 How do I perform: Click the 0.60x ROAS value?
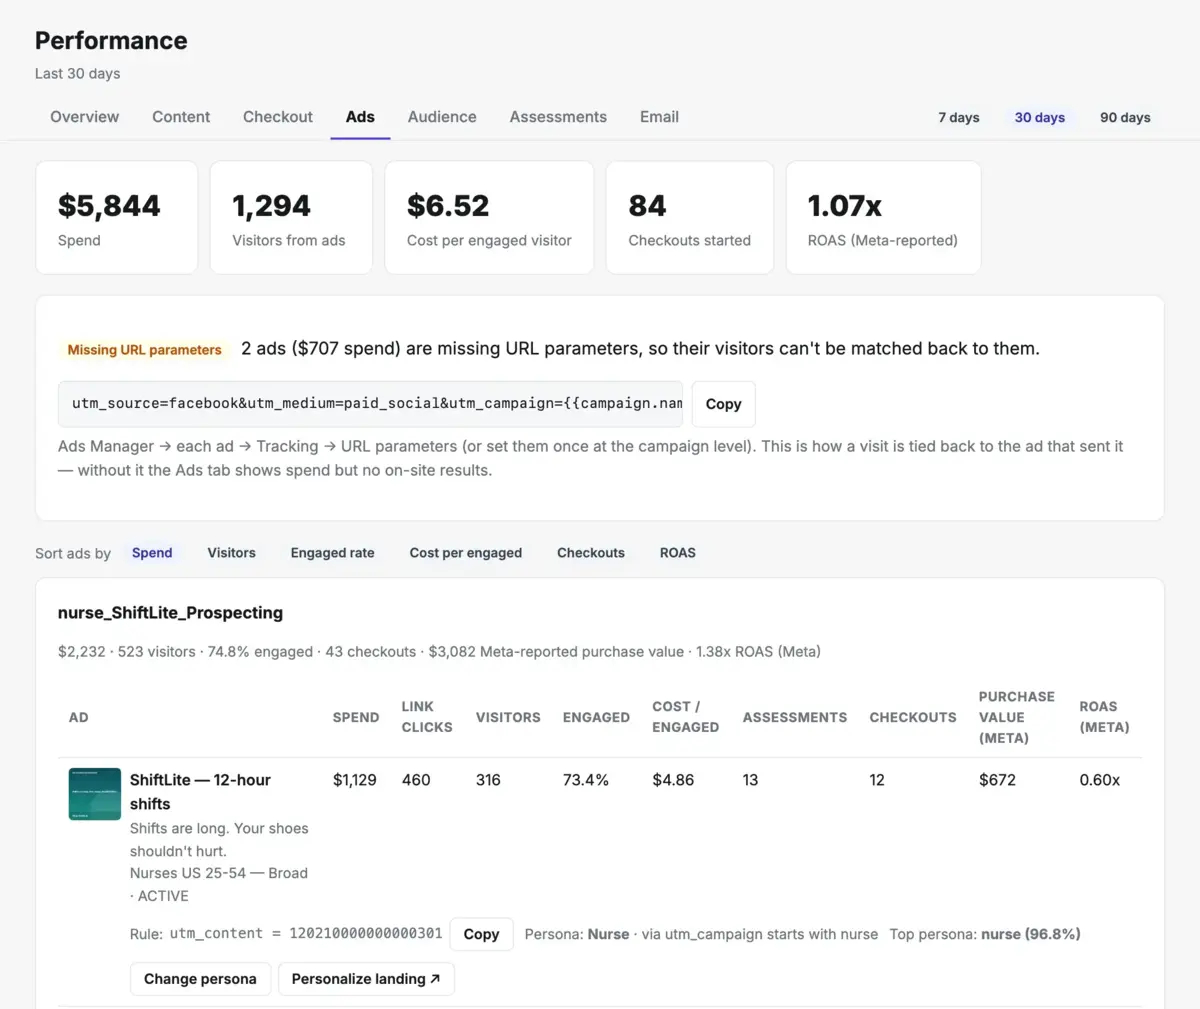1100,780
